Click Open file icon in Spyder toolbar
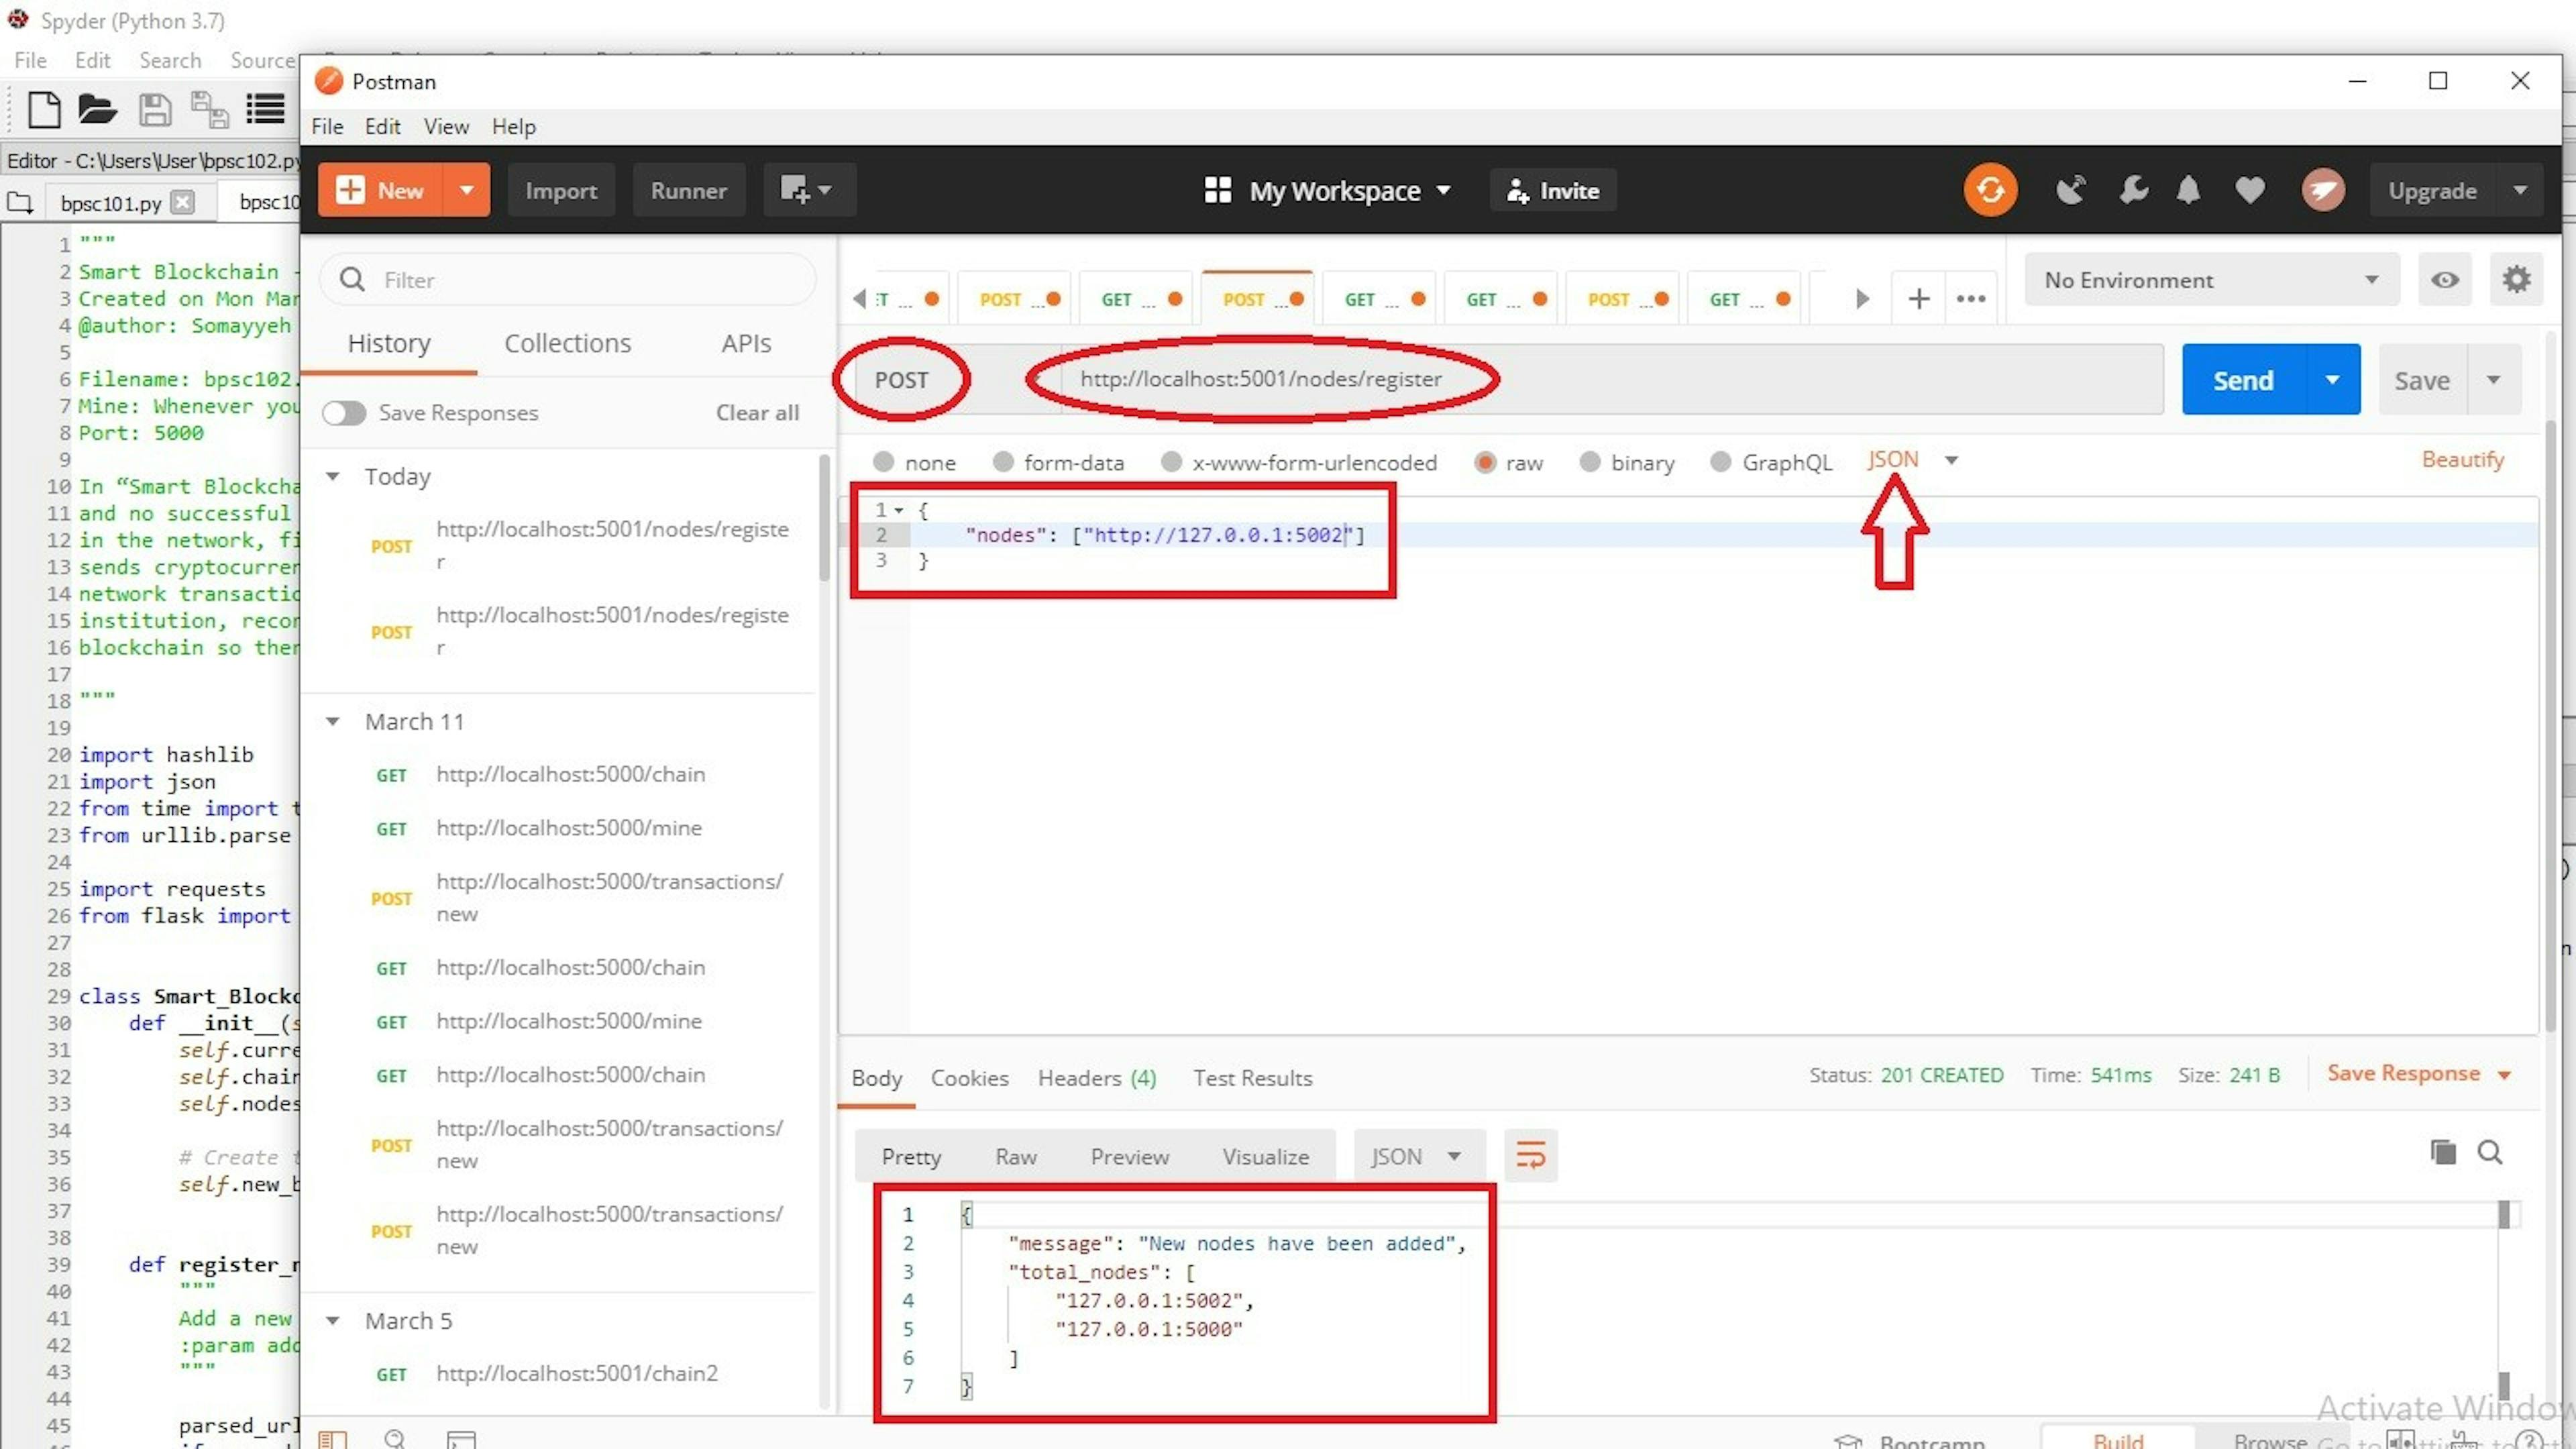Viewport: 2576px width, 1449px height. [x=97, y=109]
